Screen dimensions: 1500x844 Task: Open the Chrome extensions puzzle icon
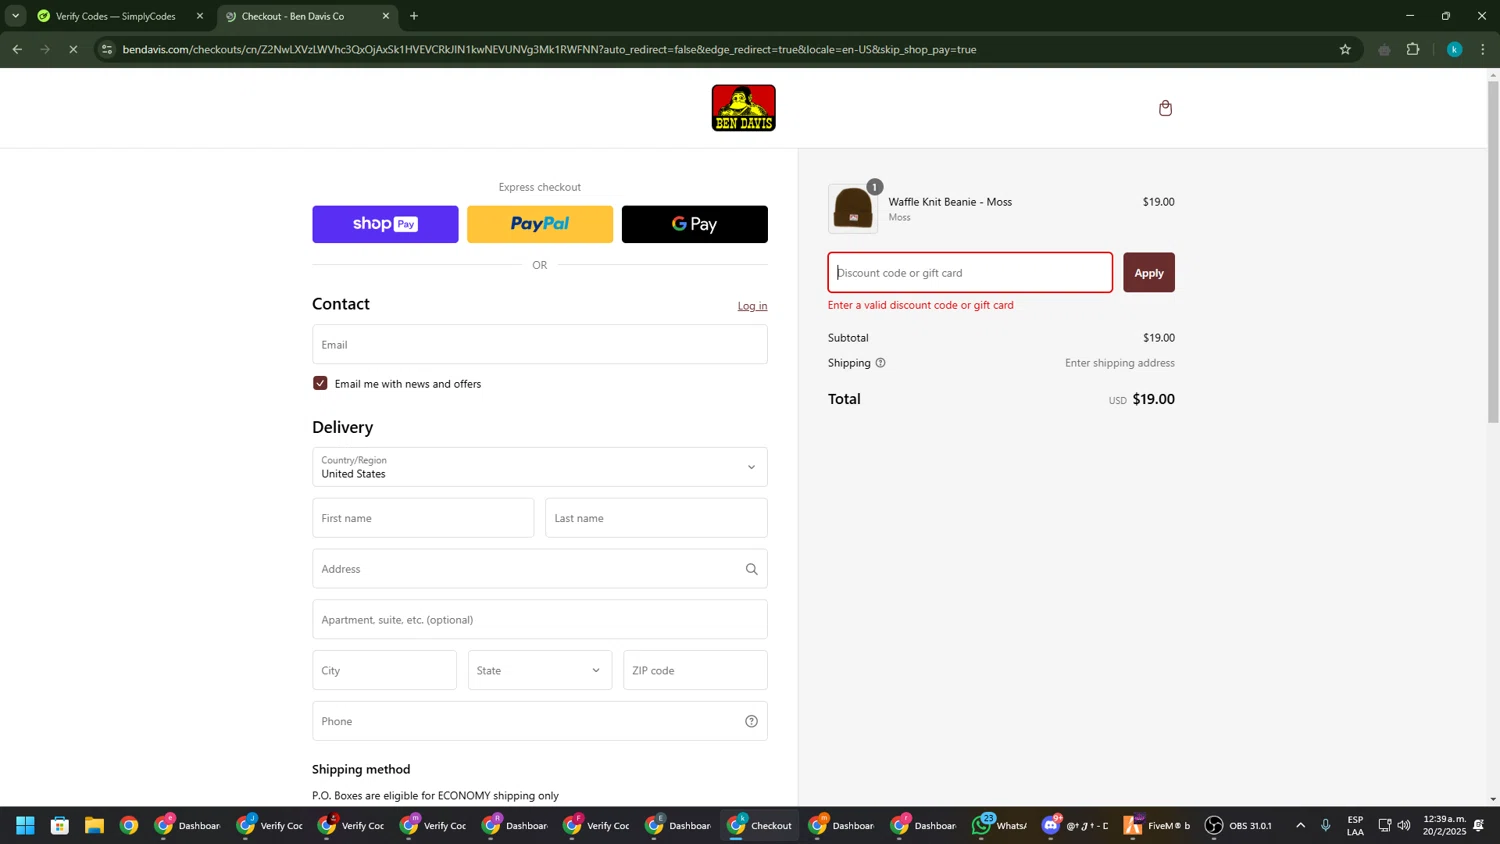pos(1413,49)
